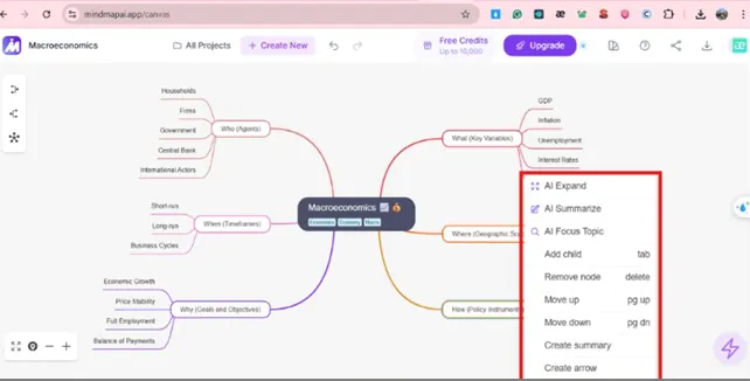Open browser downloads icon

click(x=700, y=14)
